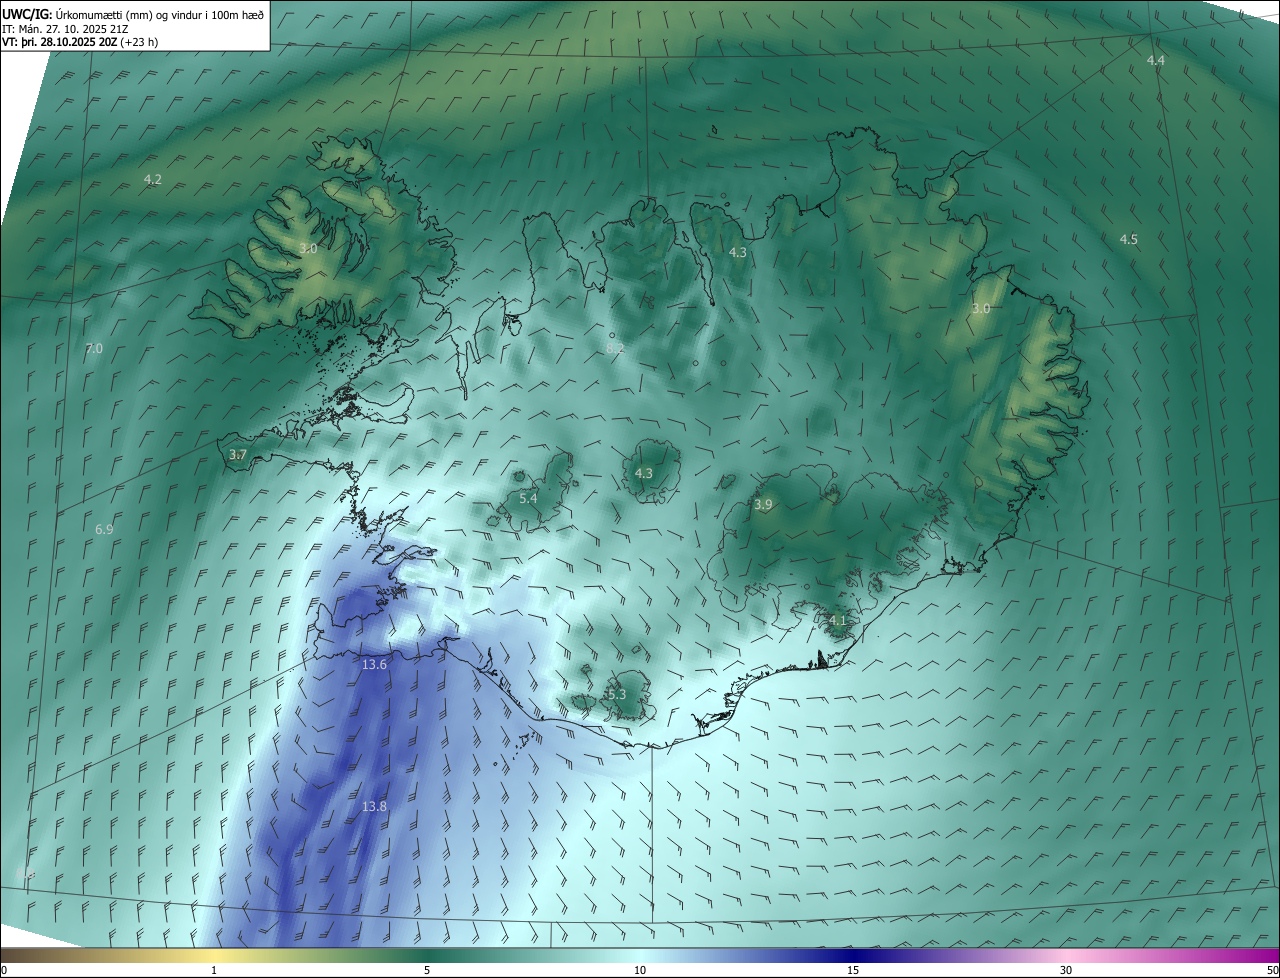The image size is (1280, 978).
Task: Click the 3.9 value label
Action: pos(763,505)
